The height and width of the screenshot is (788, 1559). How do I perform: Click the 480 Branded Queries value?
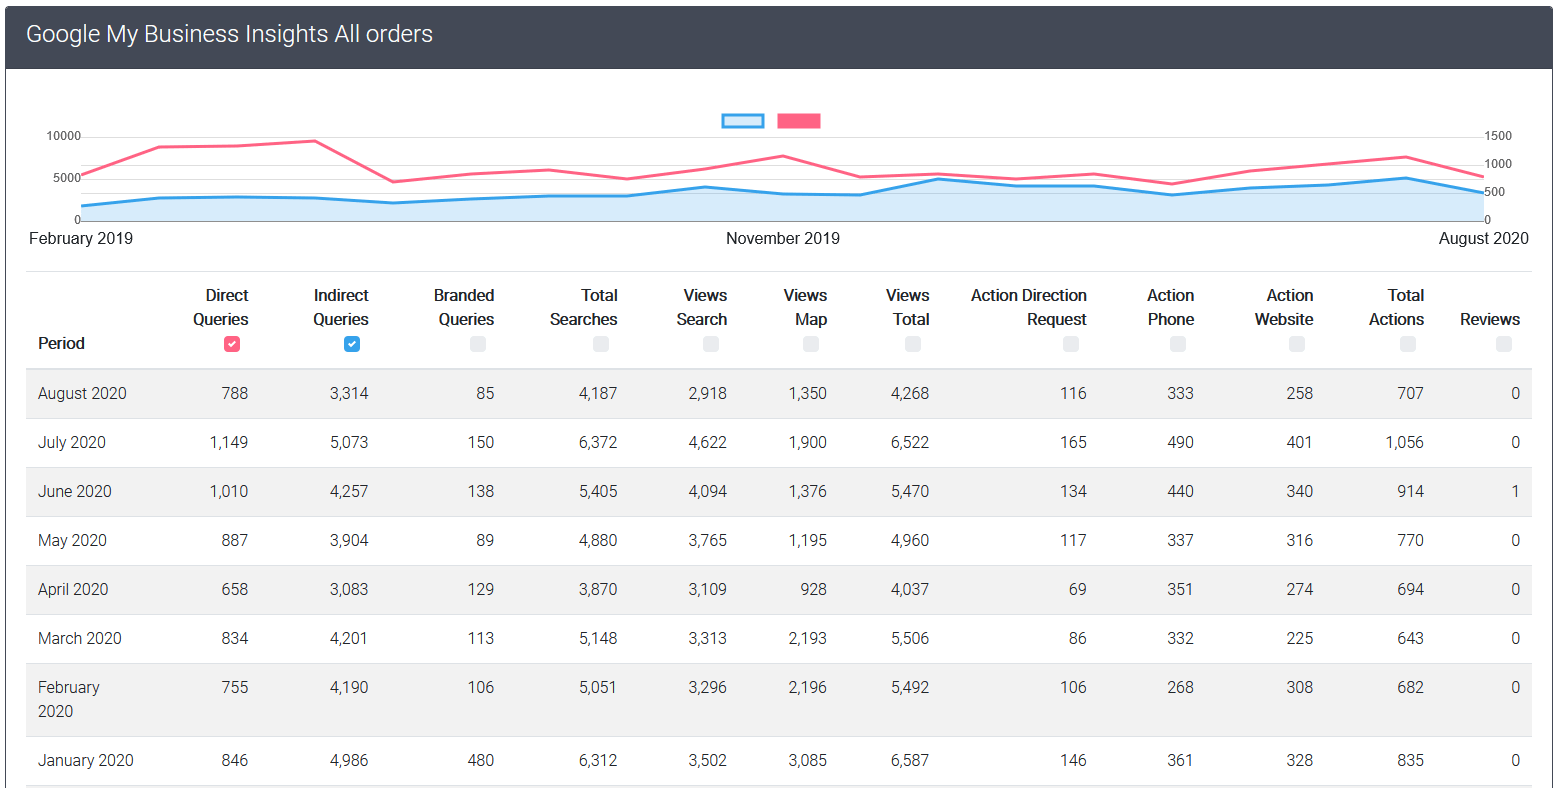[x=481, y=760]
